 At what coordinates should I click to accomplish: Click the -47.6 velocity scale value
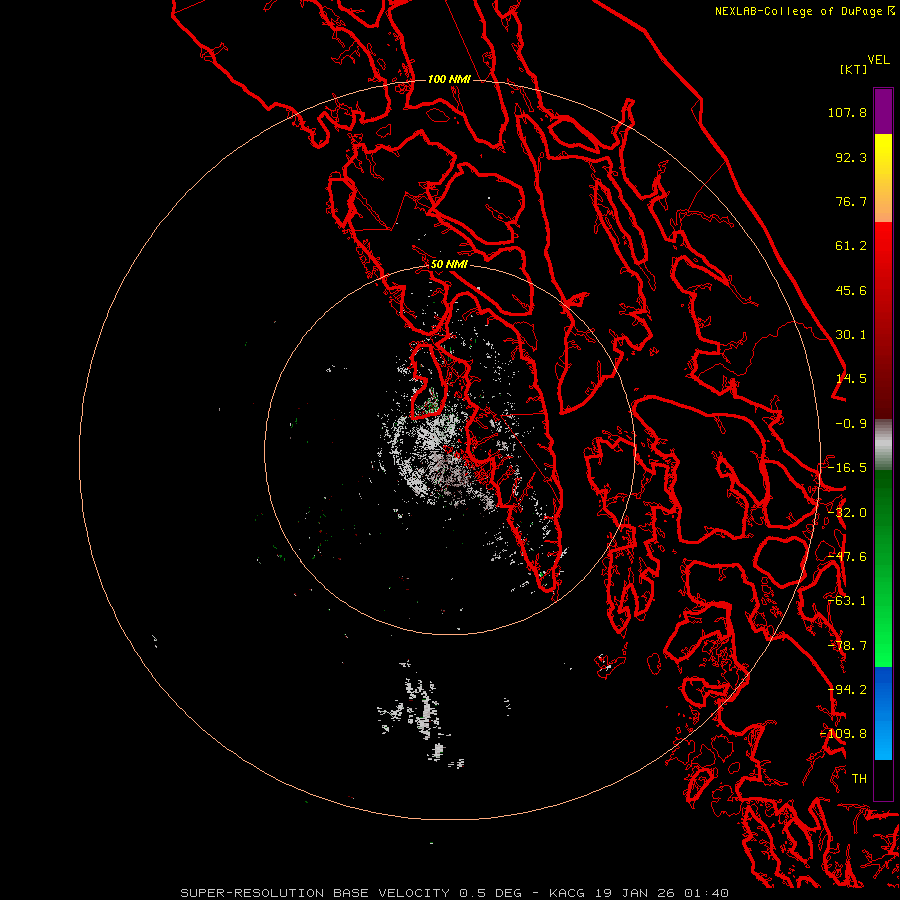pyautogui.click(x=847, y=556)
